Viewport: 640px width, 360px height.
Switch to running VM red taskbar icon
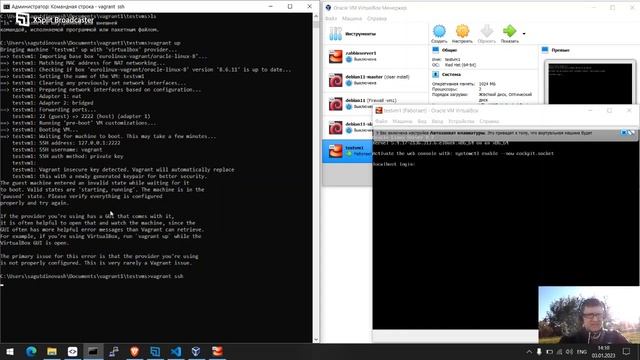tap(217, 351)
